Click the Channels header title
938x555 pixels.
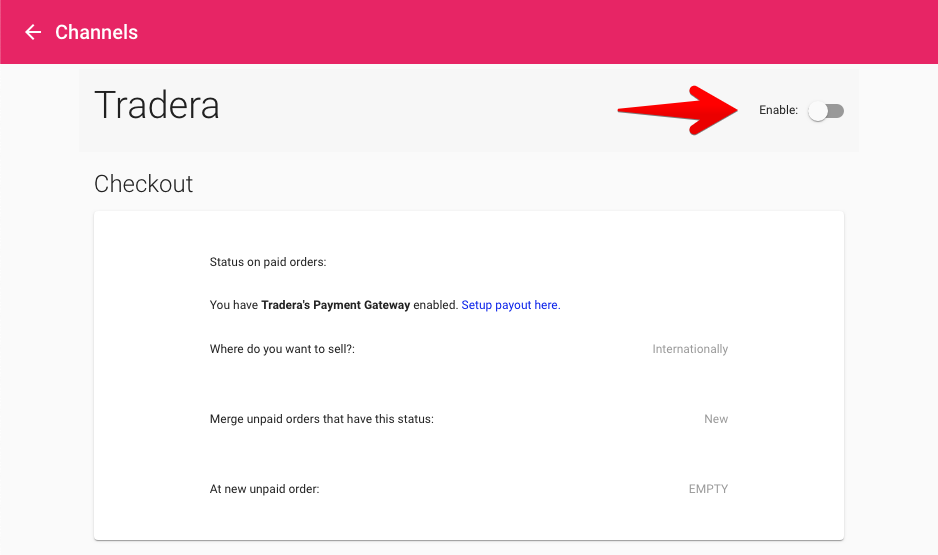click(96, 32)
